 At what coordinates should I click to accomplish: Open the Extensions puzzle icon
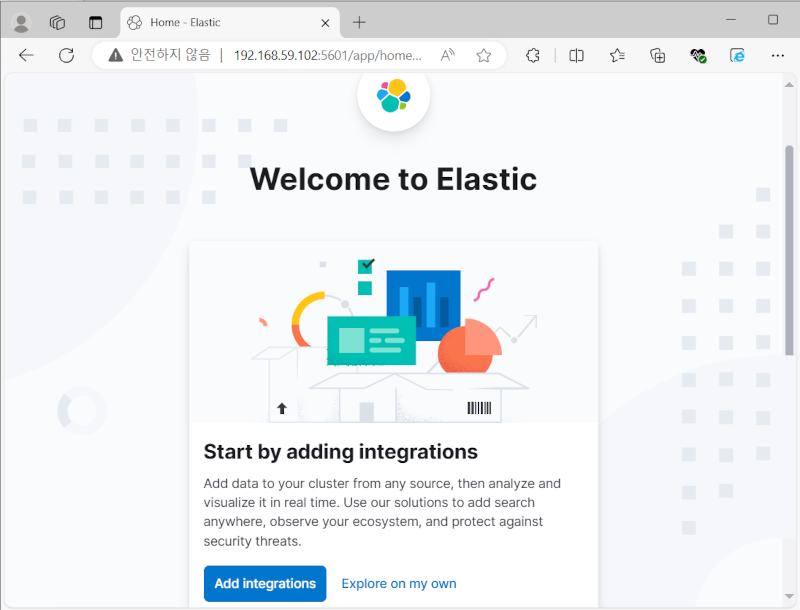coord(533,55)
